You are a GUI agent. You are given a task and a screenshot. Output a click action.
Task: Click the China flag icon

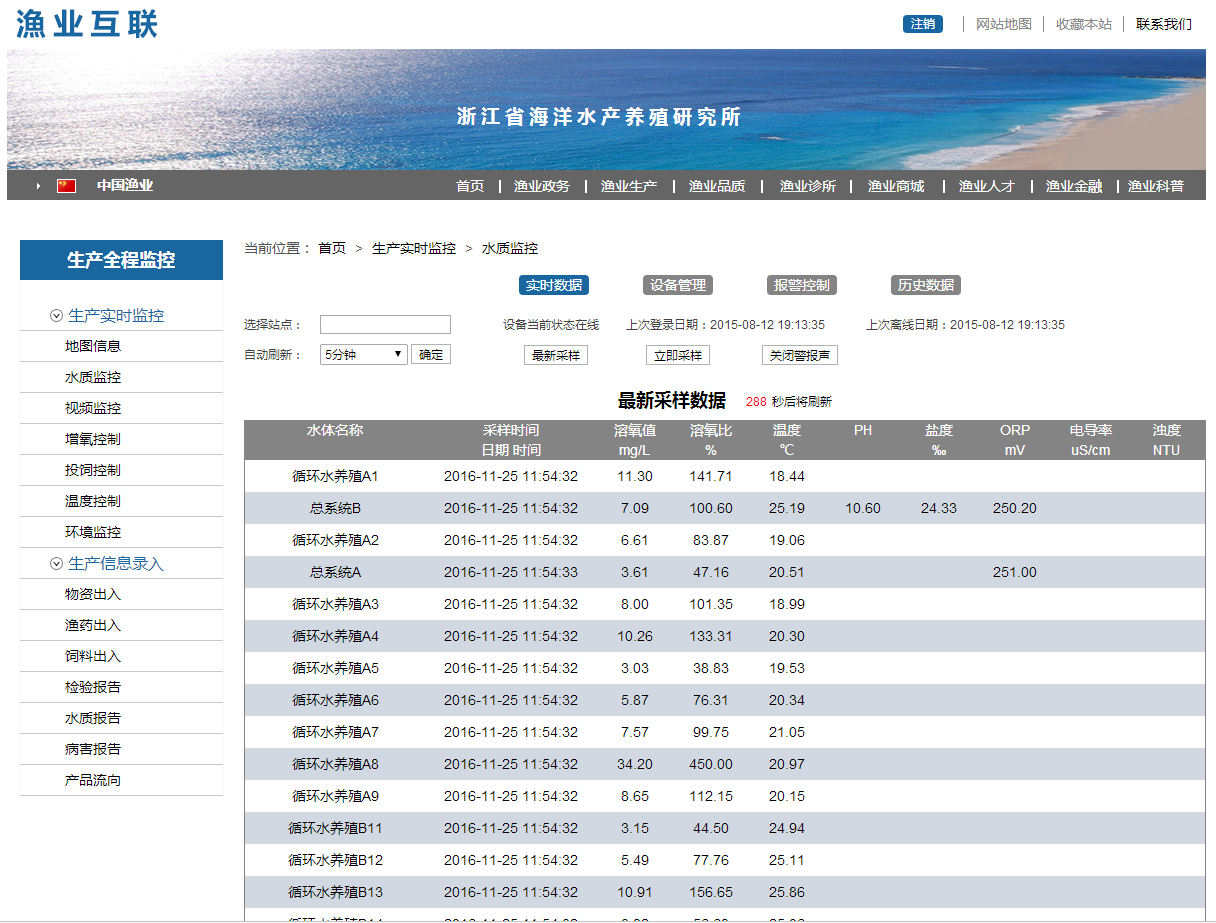(66, 186)
